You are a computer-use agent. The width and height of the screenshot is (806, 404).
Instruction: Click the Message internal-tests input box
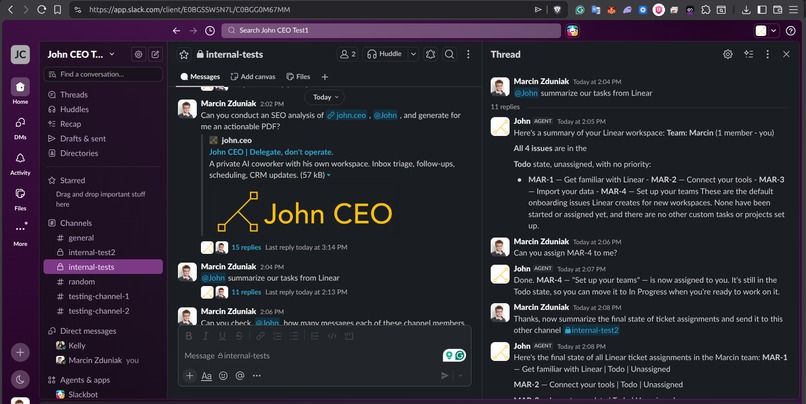pyautogui.click(x=308, y=356)
